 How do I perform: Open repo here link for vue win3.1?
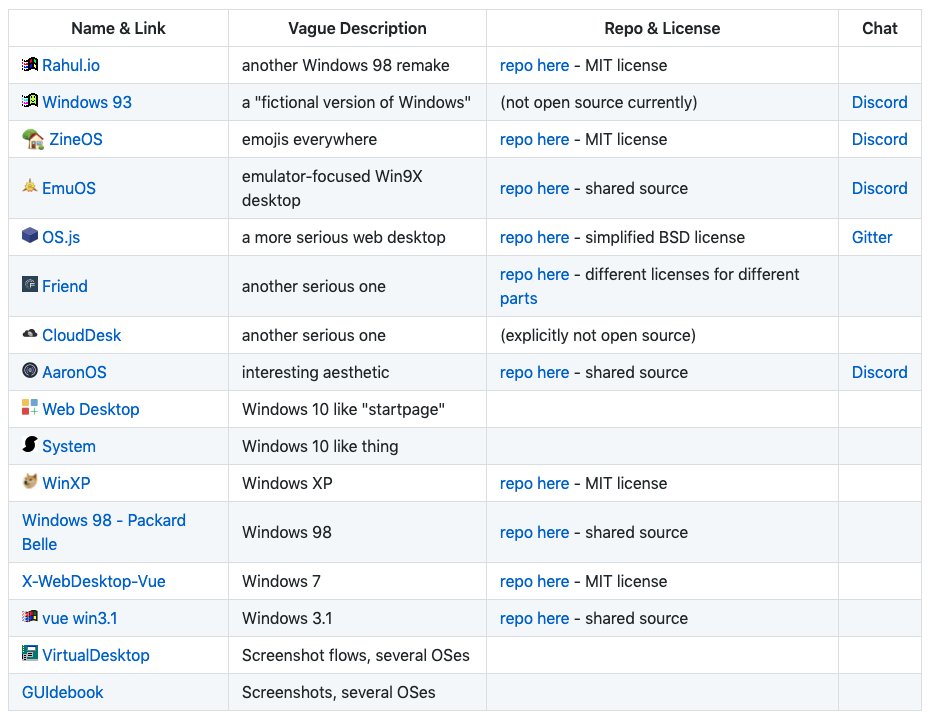pyautogui.click(x=534, y=619)
